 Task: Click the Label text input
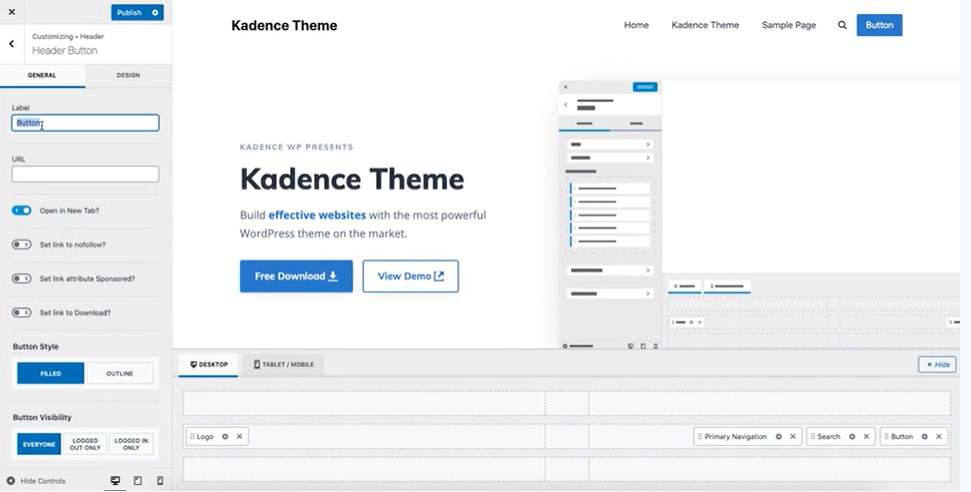click(x=85, y=123)
